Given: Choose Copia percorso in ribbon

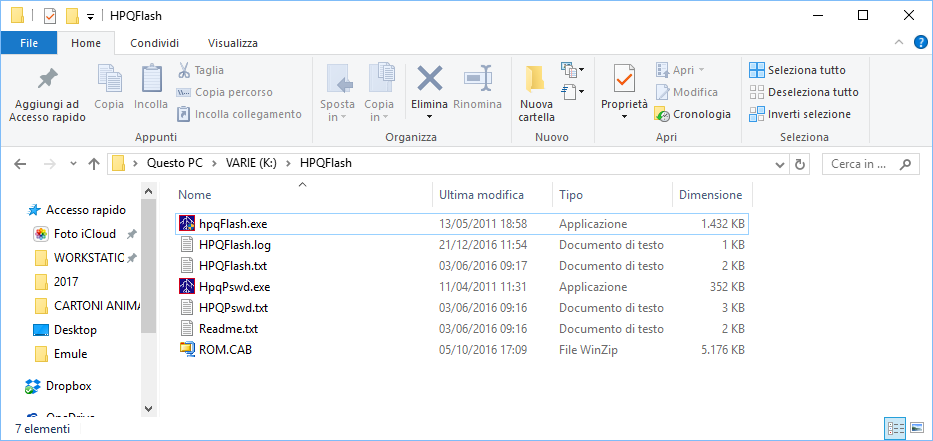Looking at the screenshot, I should tap(224, 92).
